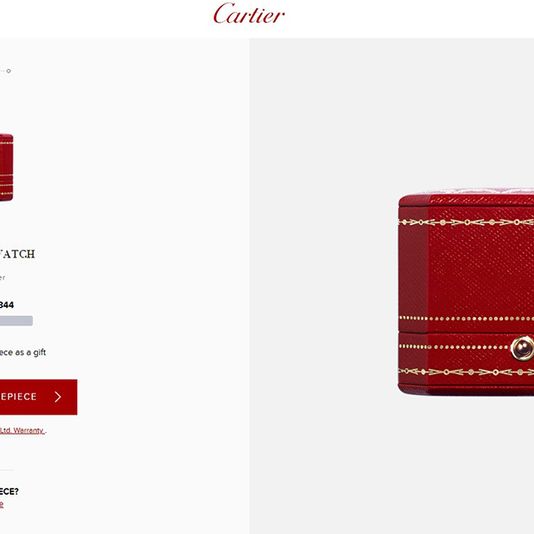Click the bottom gold arrow frieze on the box
Viewport: 534px width, 534px height.
coord(466,372)
